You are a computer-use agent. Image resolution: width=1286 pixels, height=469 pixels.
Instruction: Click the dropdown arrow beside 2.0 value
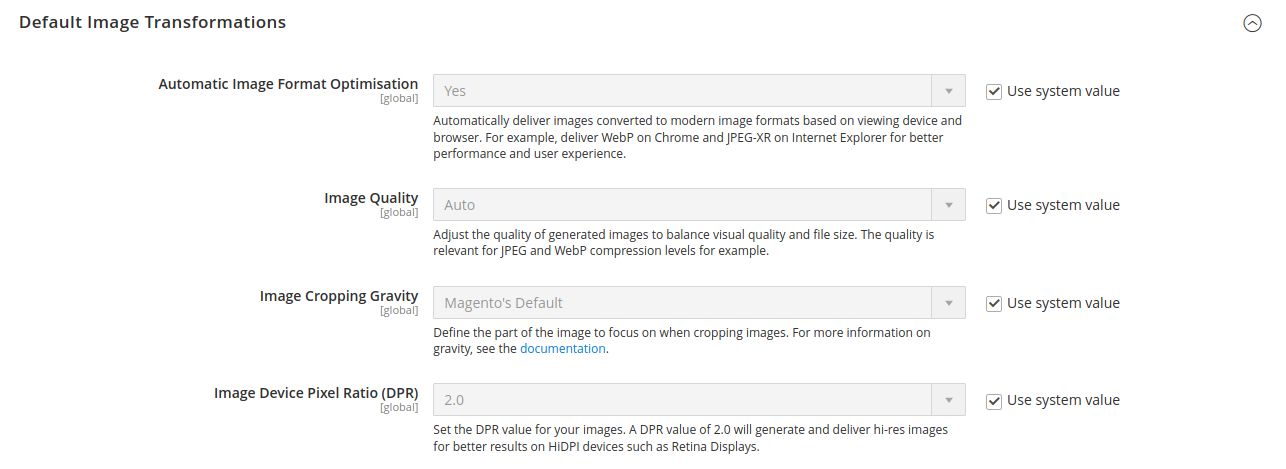click(x=948, y=400)
